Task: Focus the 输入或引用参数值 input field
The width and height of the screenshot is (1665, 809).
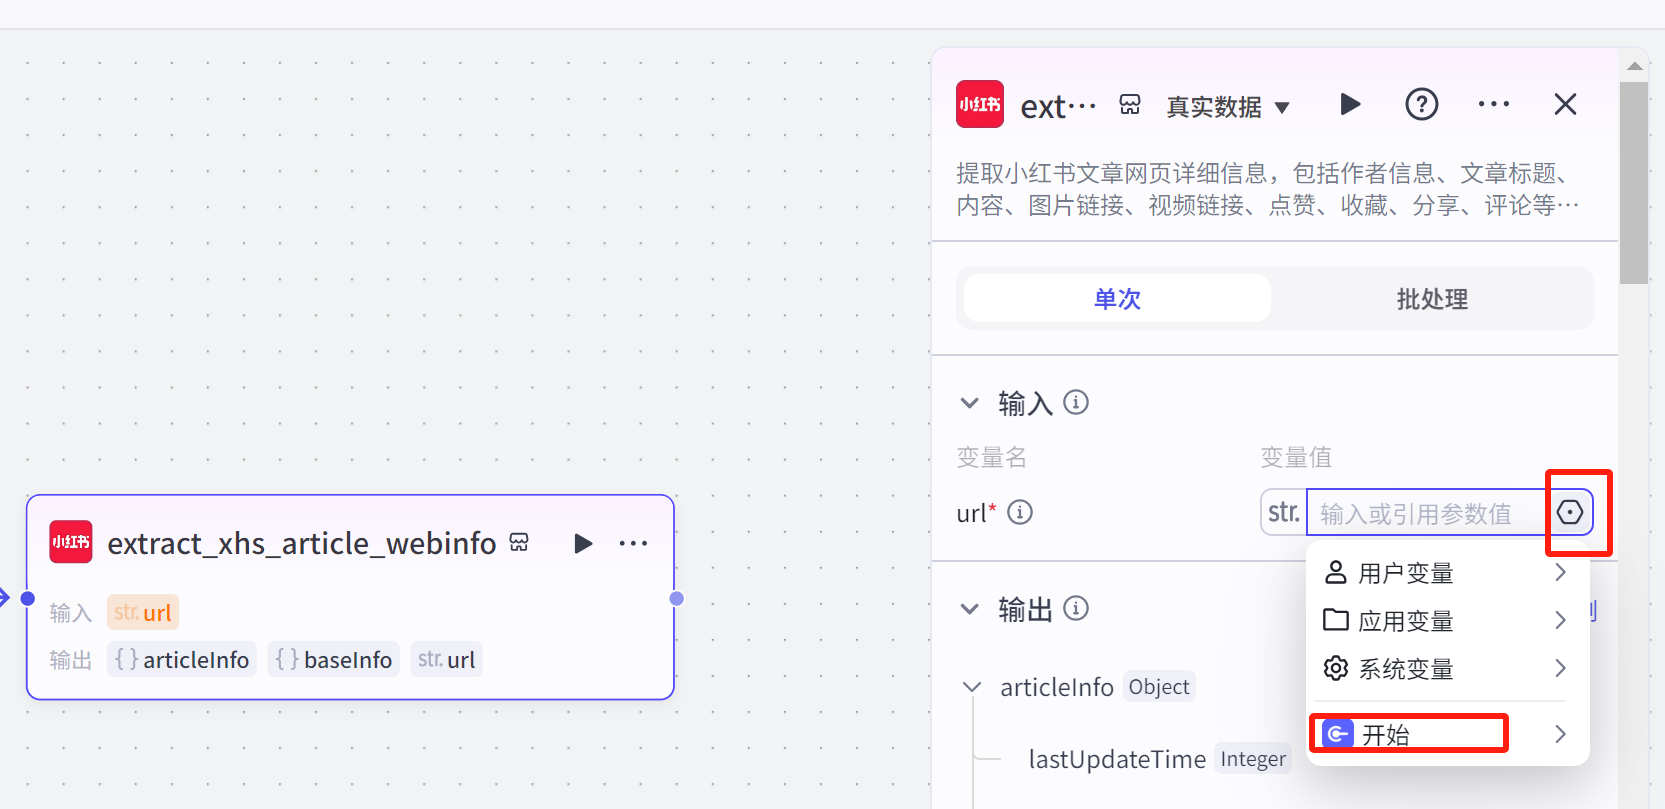Action: 1427,513
